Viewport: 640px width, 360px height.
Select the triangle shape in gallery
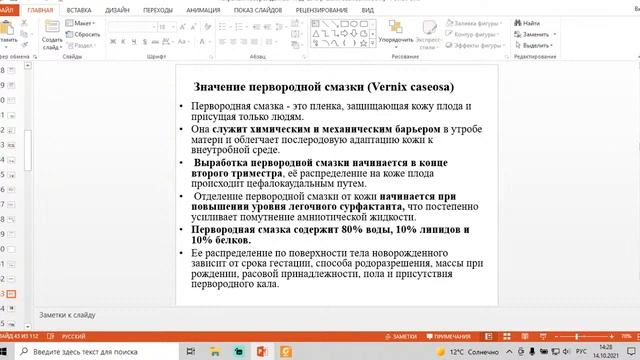click(x=316, y=33)
